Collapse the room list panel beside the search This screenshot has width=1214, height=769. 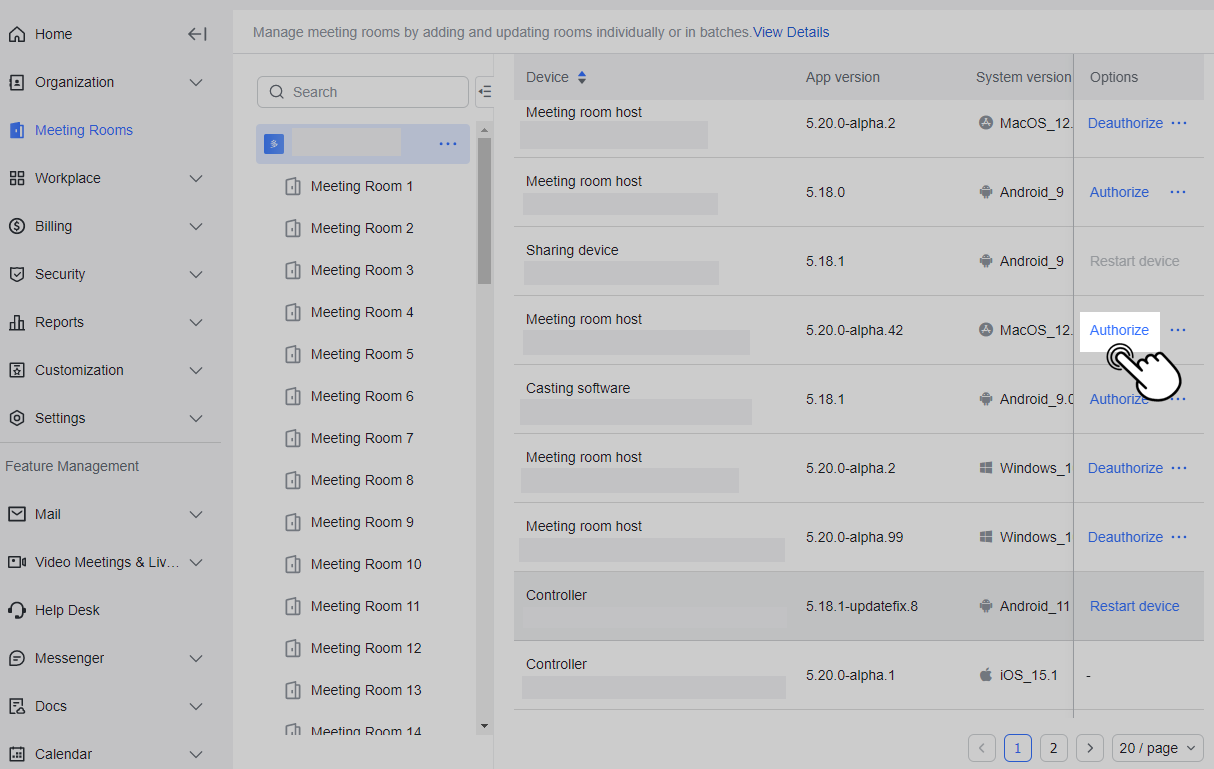coord(484,91)
